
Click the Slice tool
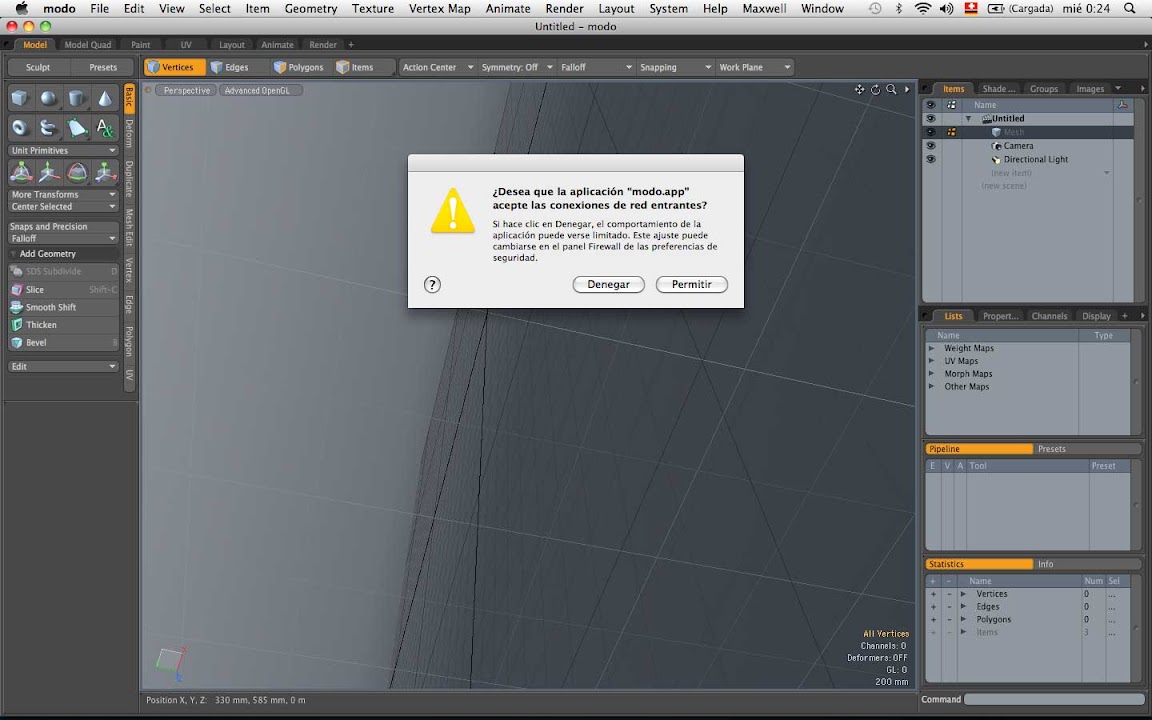pos(64,289)
